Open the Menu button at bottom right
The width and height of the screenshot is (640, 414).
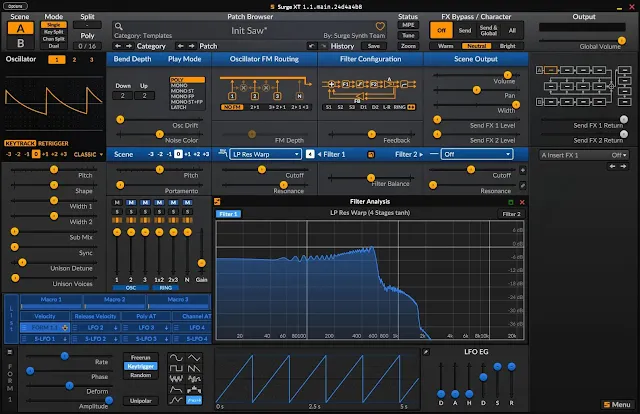point(617,405)
